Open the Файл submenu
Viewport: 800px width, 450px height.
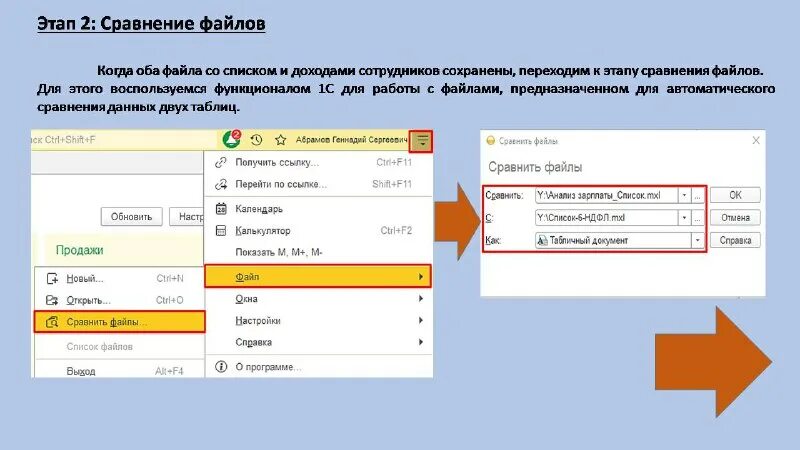point(318,277)
